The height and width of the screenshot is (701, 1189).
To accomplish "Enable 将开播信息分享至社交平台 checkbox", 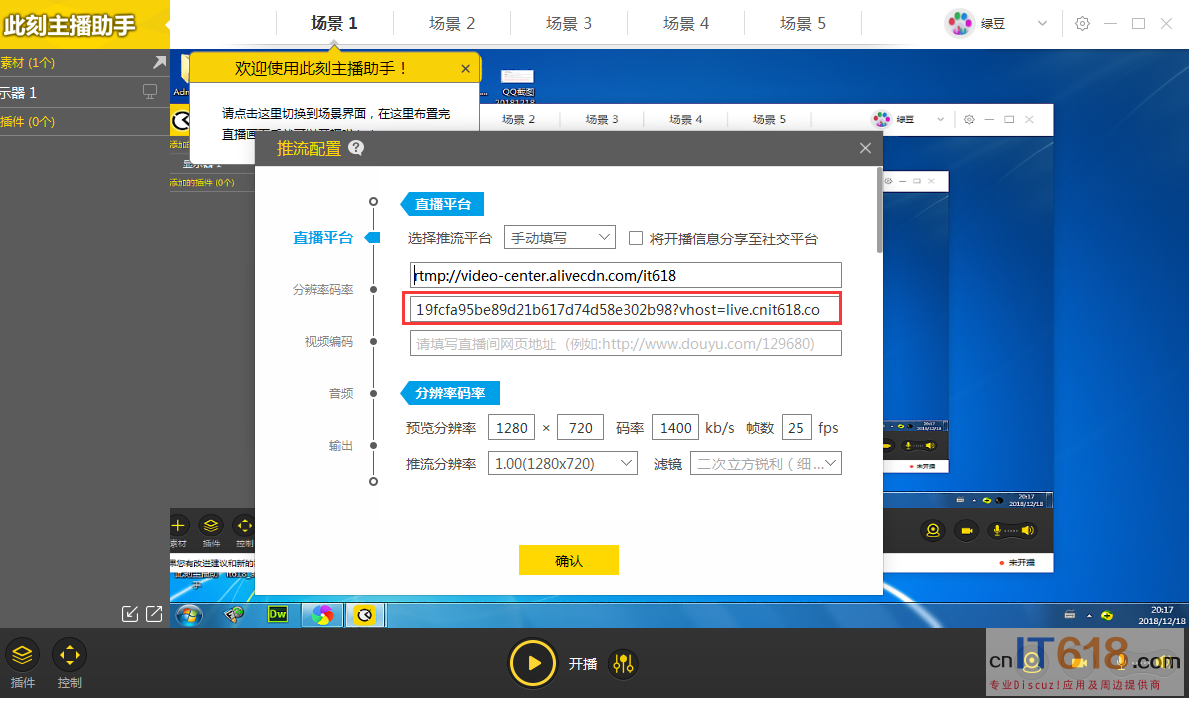I will point(635,238).
